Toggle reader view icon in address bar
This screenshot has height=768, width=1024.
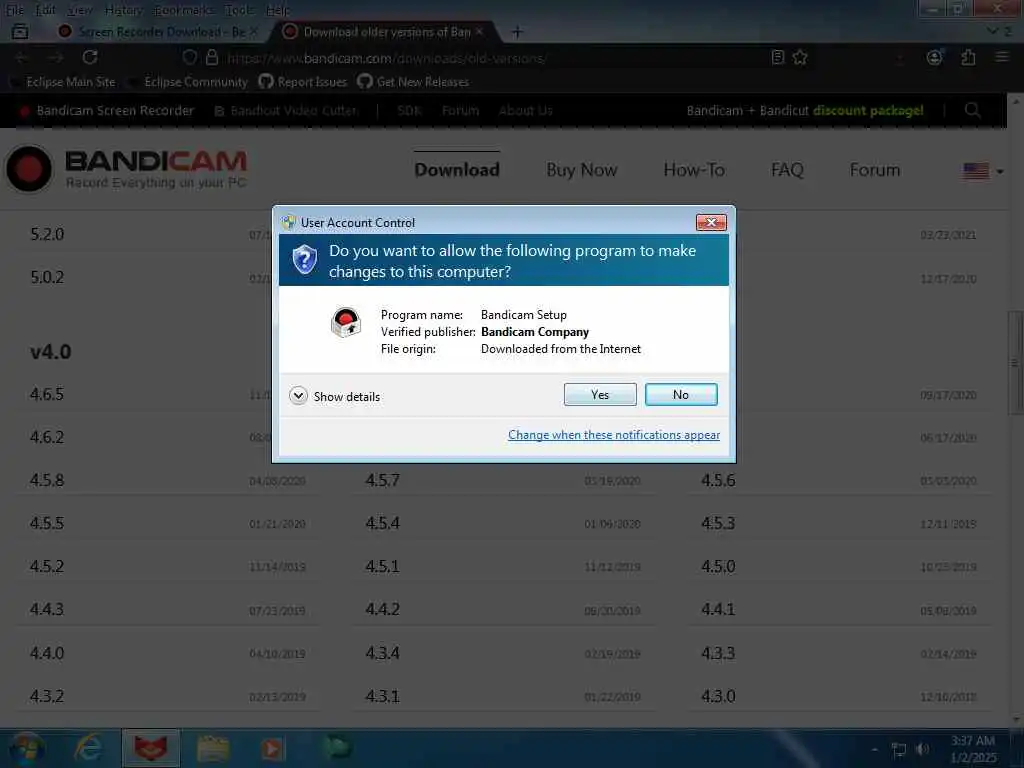[x=777, y=57]
